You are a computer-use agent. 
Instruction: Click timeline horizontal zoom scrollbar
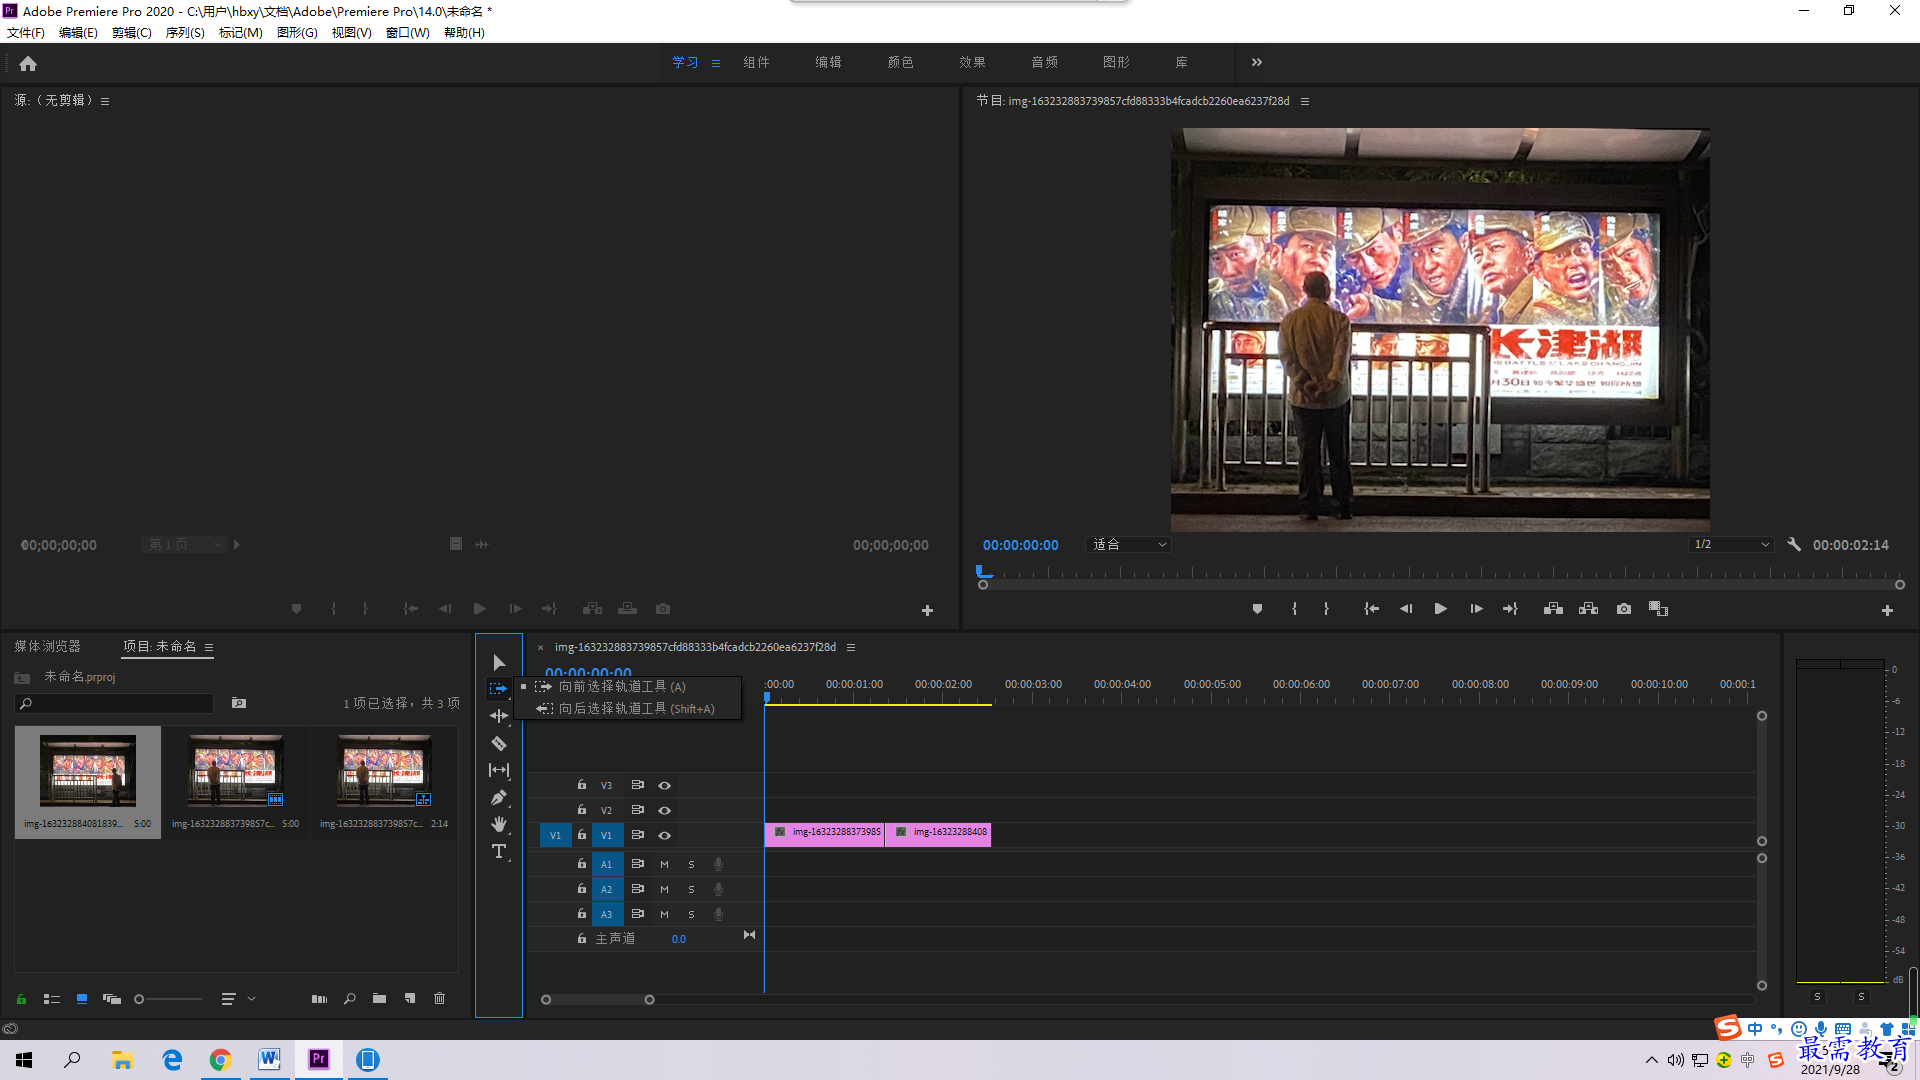597,999
